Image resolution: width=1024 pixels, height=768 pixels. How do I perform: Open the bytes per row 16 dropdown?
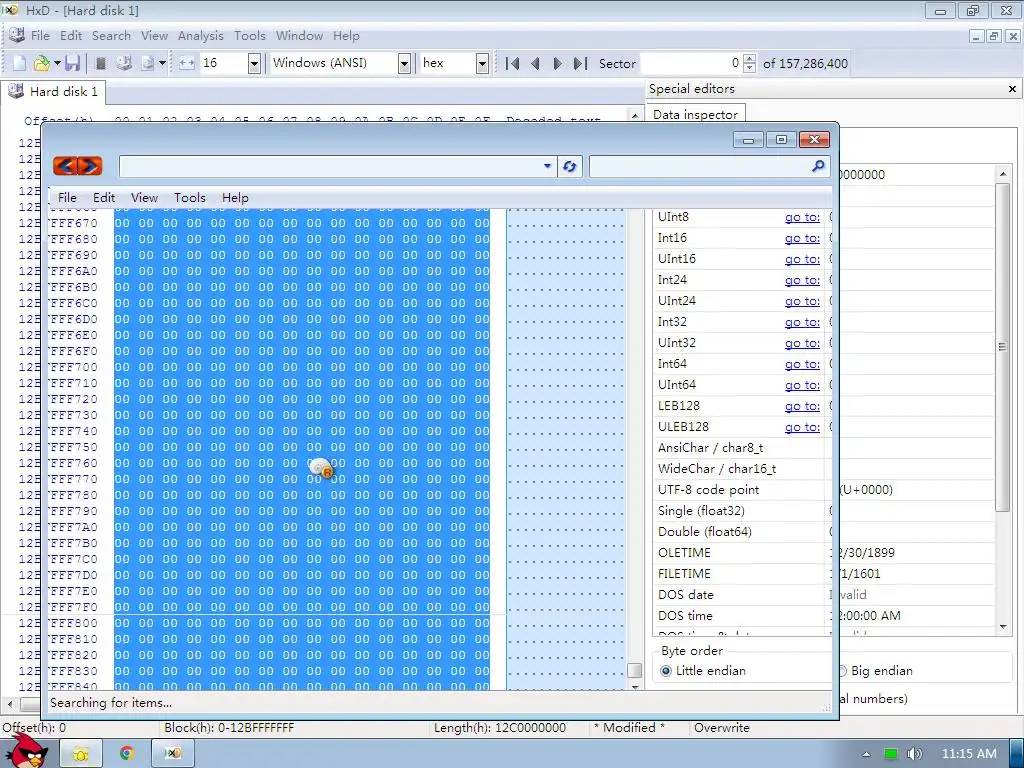255,63
